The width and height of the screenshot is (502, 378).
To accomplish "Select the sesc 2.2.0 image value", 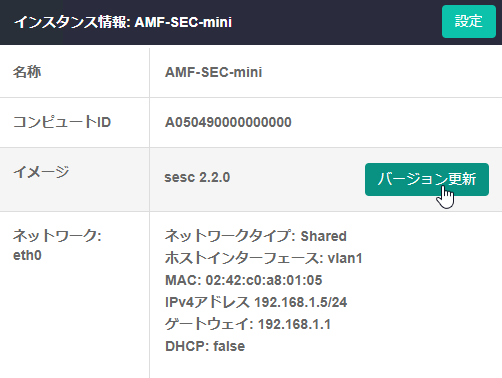I will (x=197, y=177).
